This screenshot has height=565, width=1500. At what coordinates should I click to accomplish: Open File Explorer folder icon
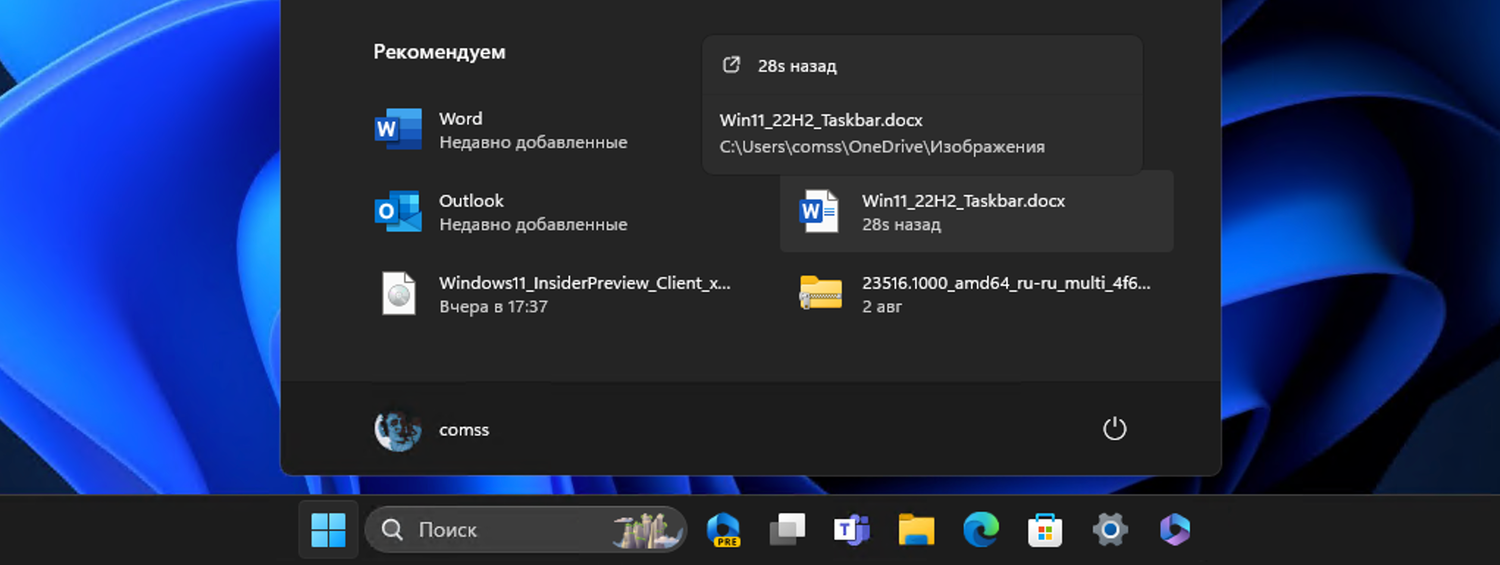[x=916, y=530]
